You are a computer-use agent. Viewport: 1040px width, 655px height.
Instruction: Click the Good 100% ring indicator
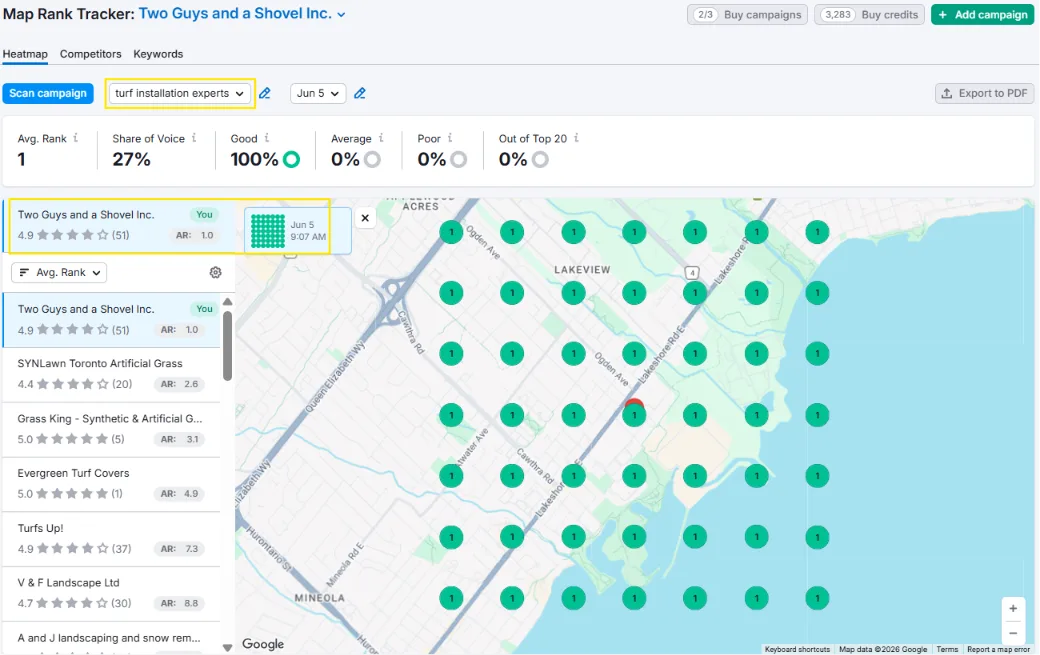coord(291,159)
